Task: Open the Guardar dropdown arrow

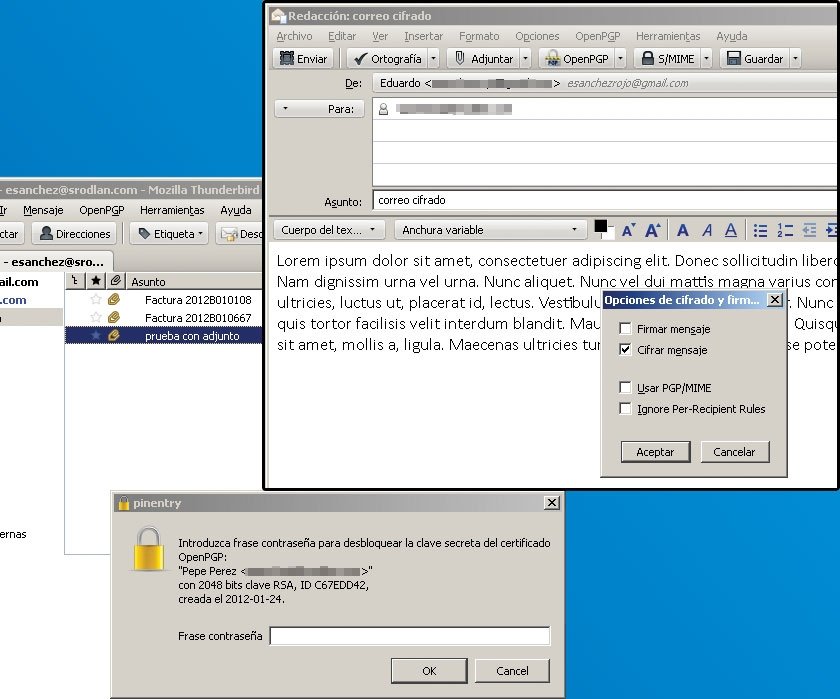Action: (x=796, y=58)
